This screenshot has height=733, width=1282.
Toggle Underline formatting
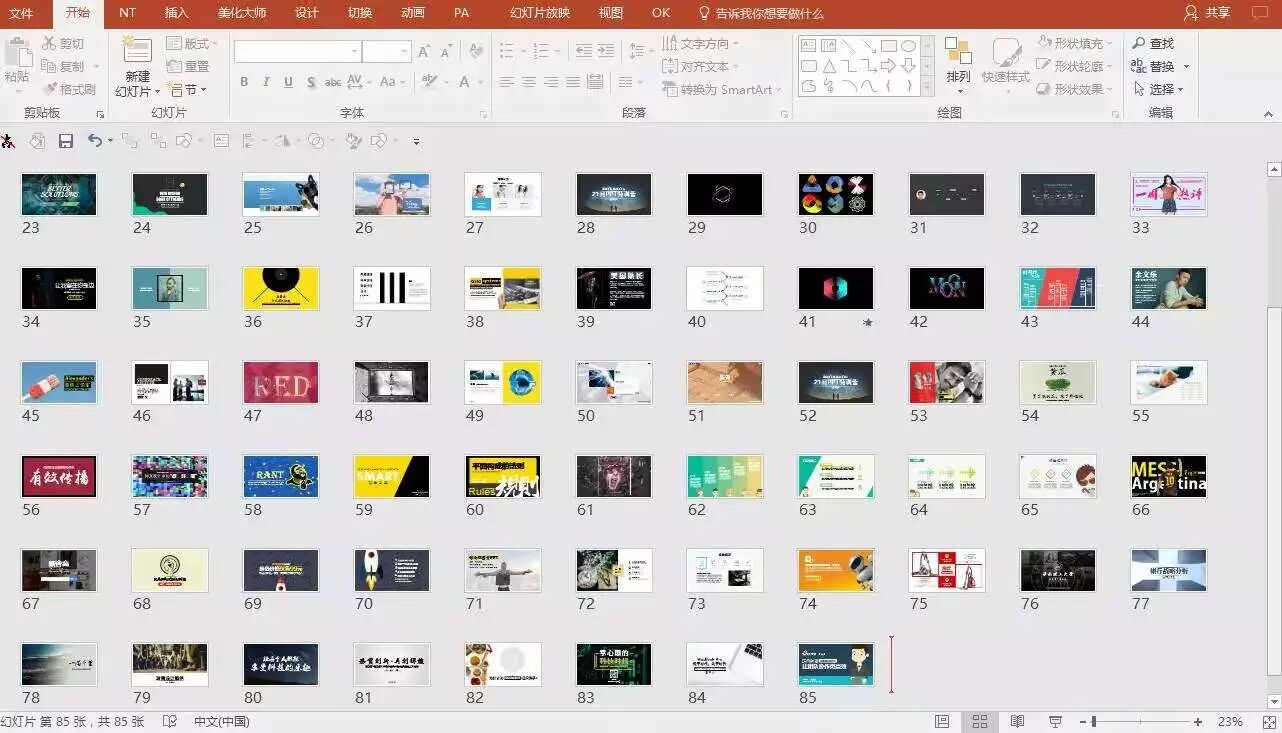[288, 82]
